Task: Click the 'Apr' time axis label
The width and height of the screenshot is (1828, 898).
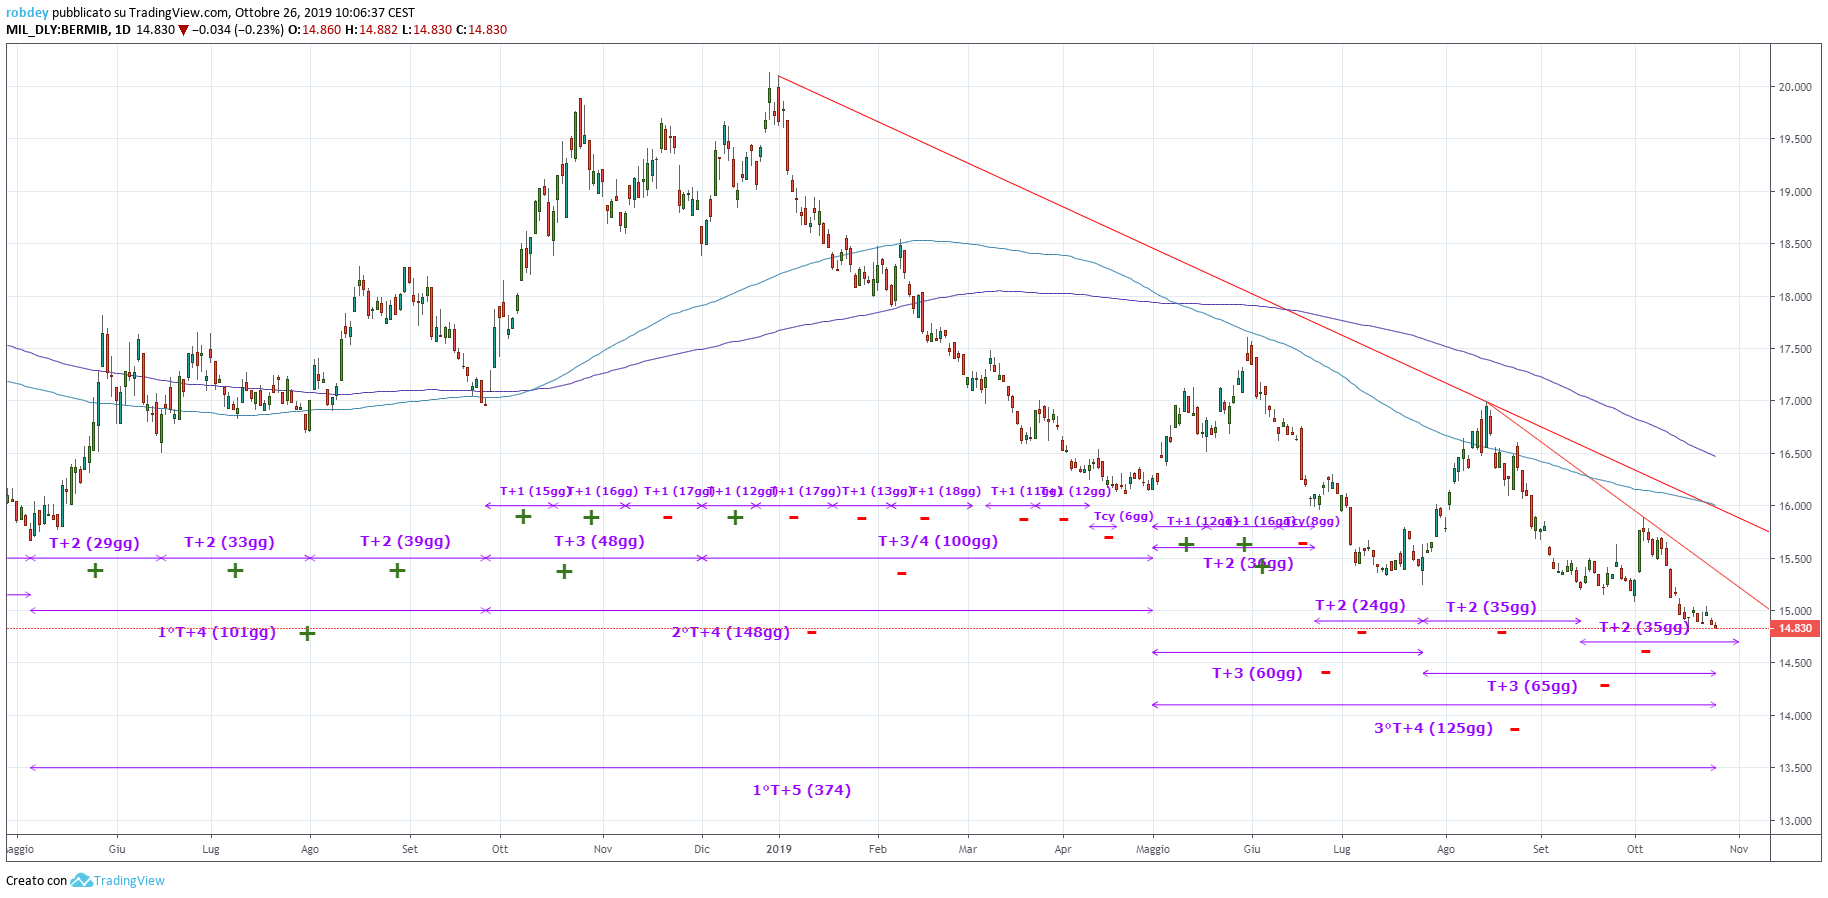Action: 1063,849
